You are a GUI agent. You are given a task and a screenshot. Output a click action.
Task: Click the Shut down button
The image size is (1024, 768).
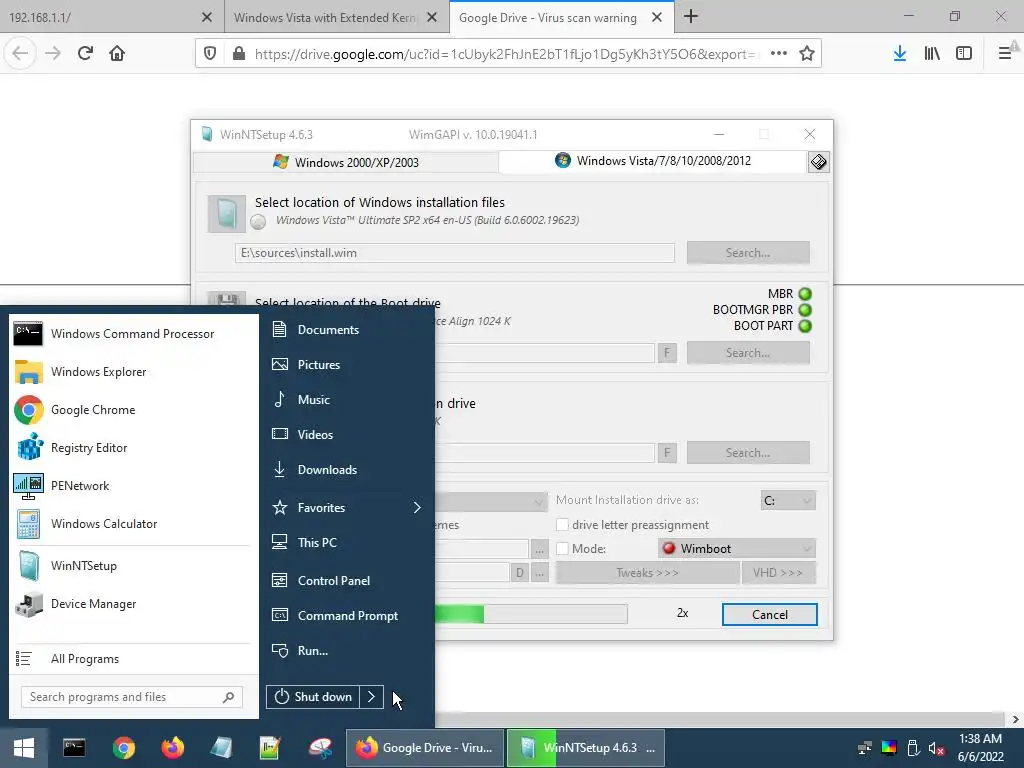point(313,697)
